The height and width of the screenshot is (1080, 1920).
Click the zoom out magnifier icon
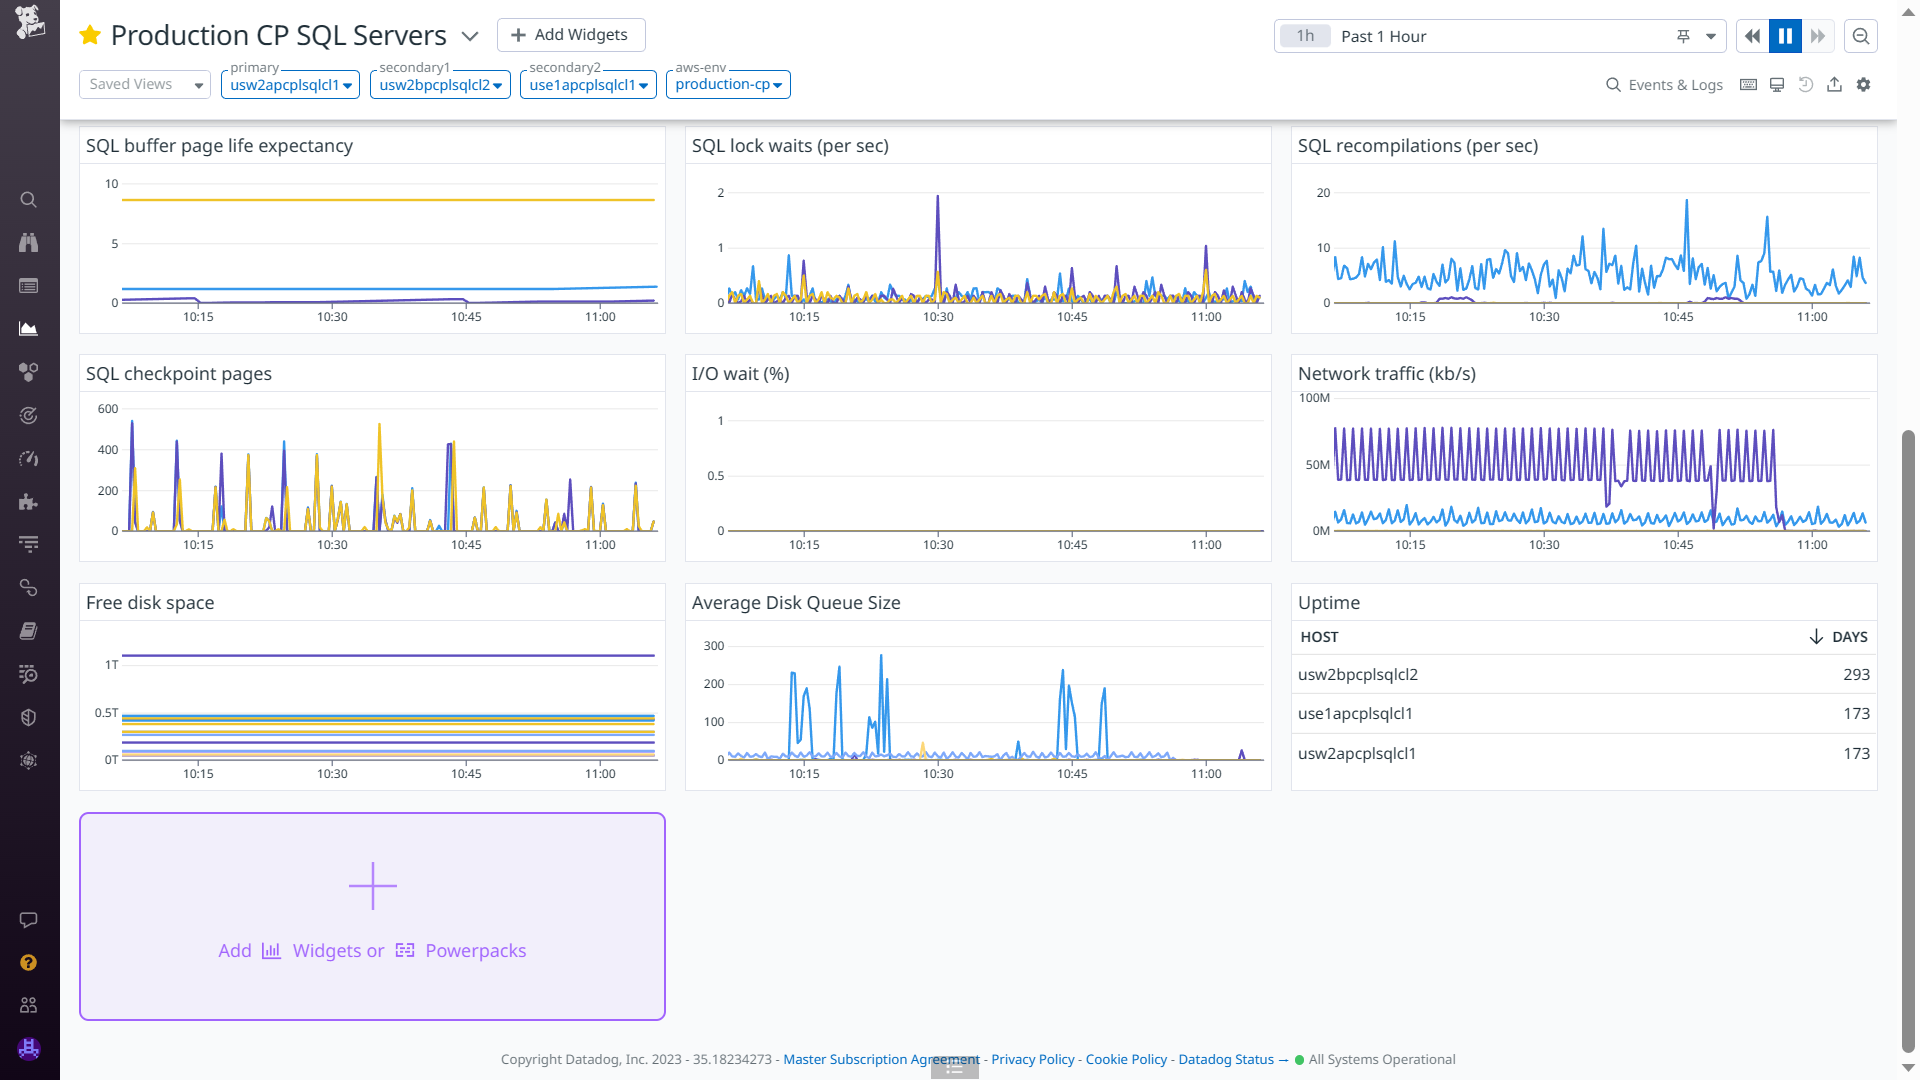pos(1861,36)
